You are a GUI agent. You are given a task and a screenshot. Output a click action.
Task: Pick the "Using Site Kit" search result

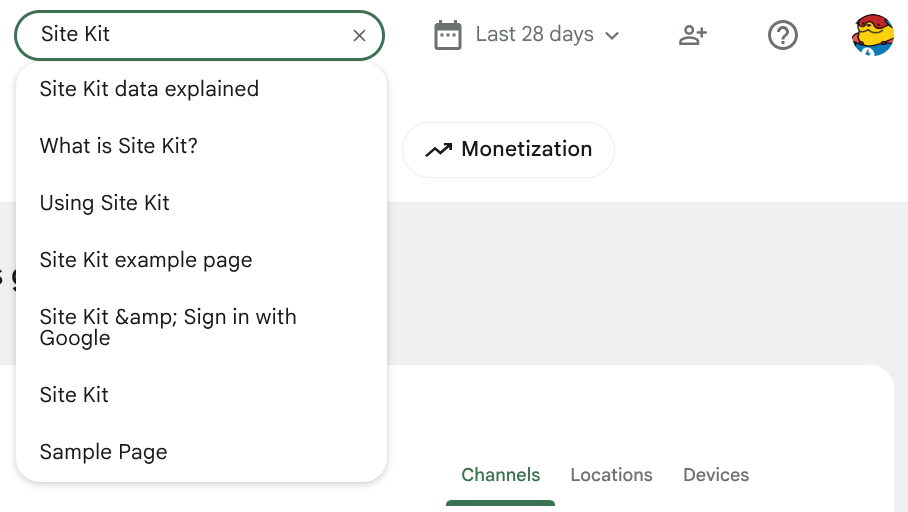tap(105, 203)
